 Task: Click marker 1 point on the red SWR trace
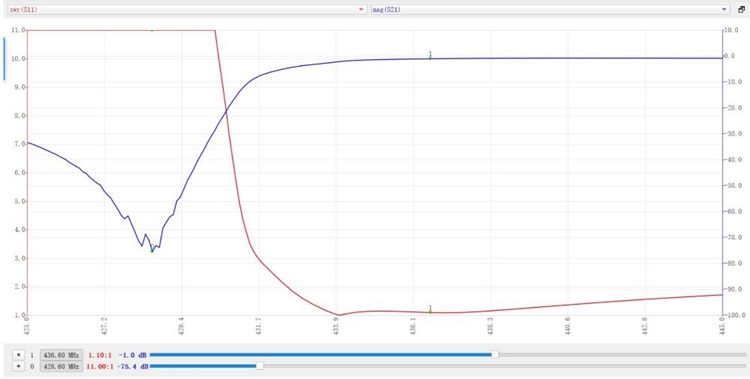click(430, 312)
